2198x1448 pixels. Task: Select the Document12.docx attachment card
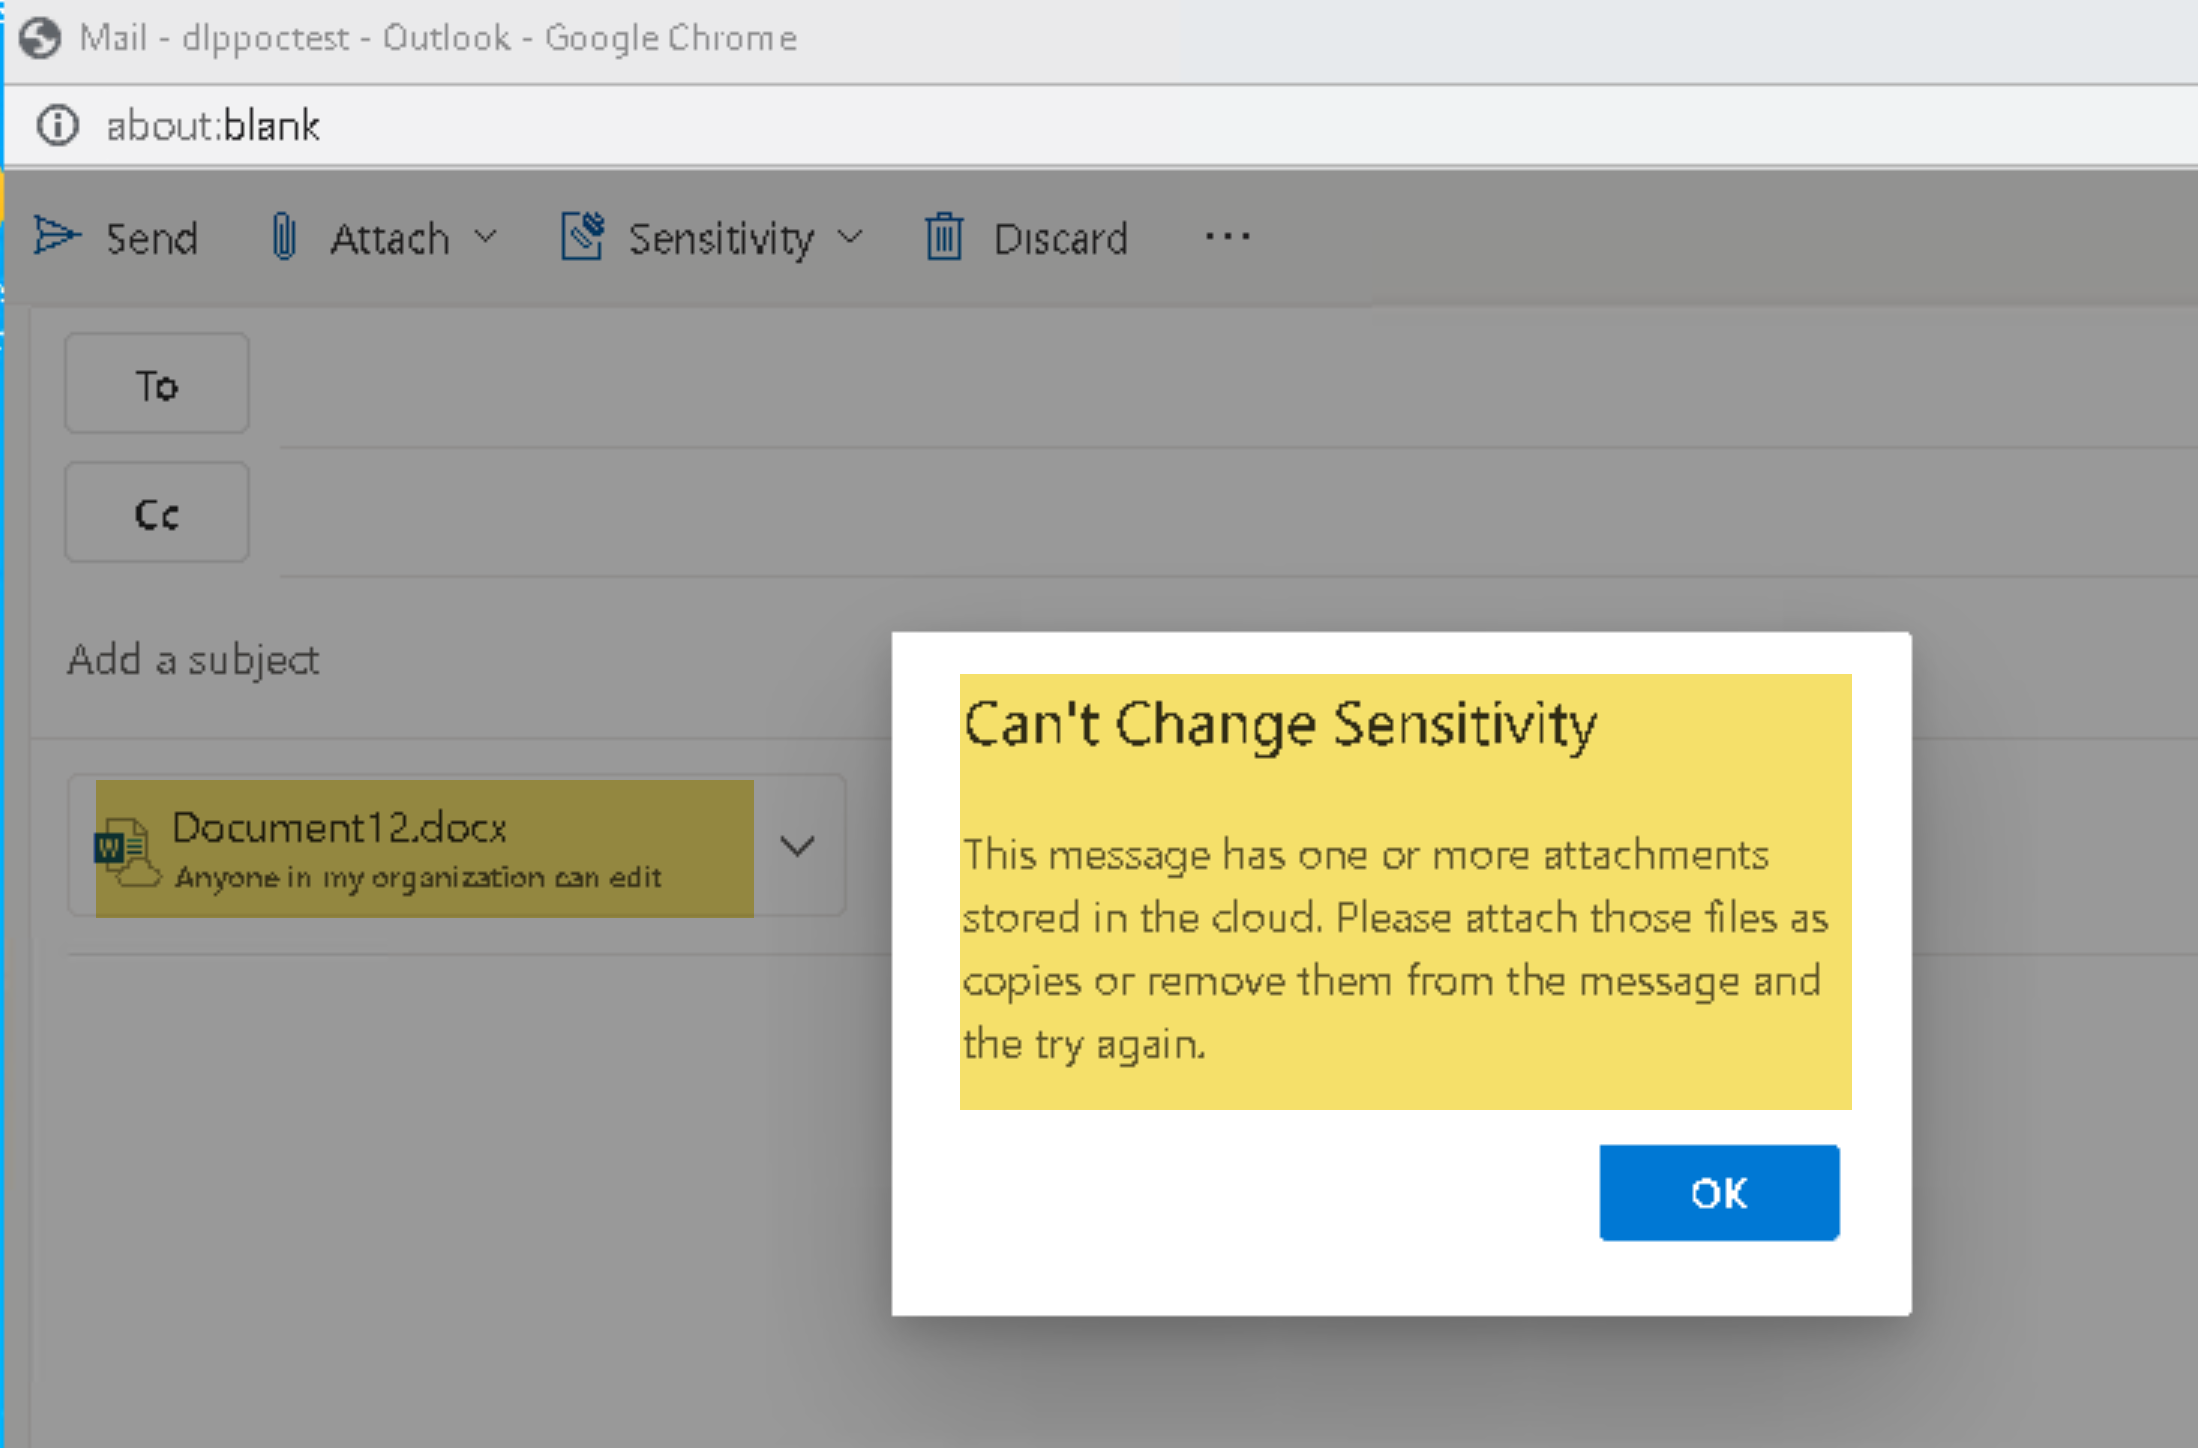coord(424,847)
